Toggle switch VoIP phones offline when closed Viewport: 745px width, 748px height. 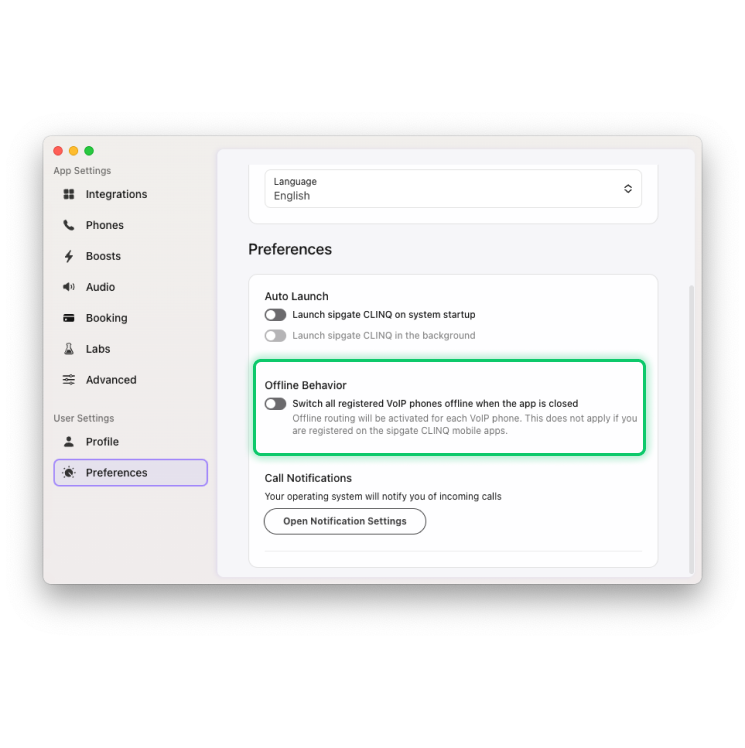(x=275, y=404)
